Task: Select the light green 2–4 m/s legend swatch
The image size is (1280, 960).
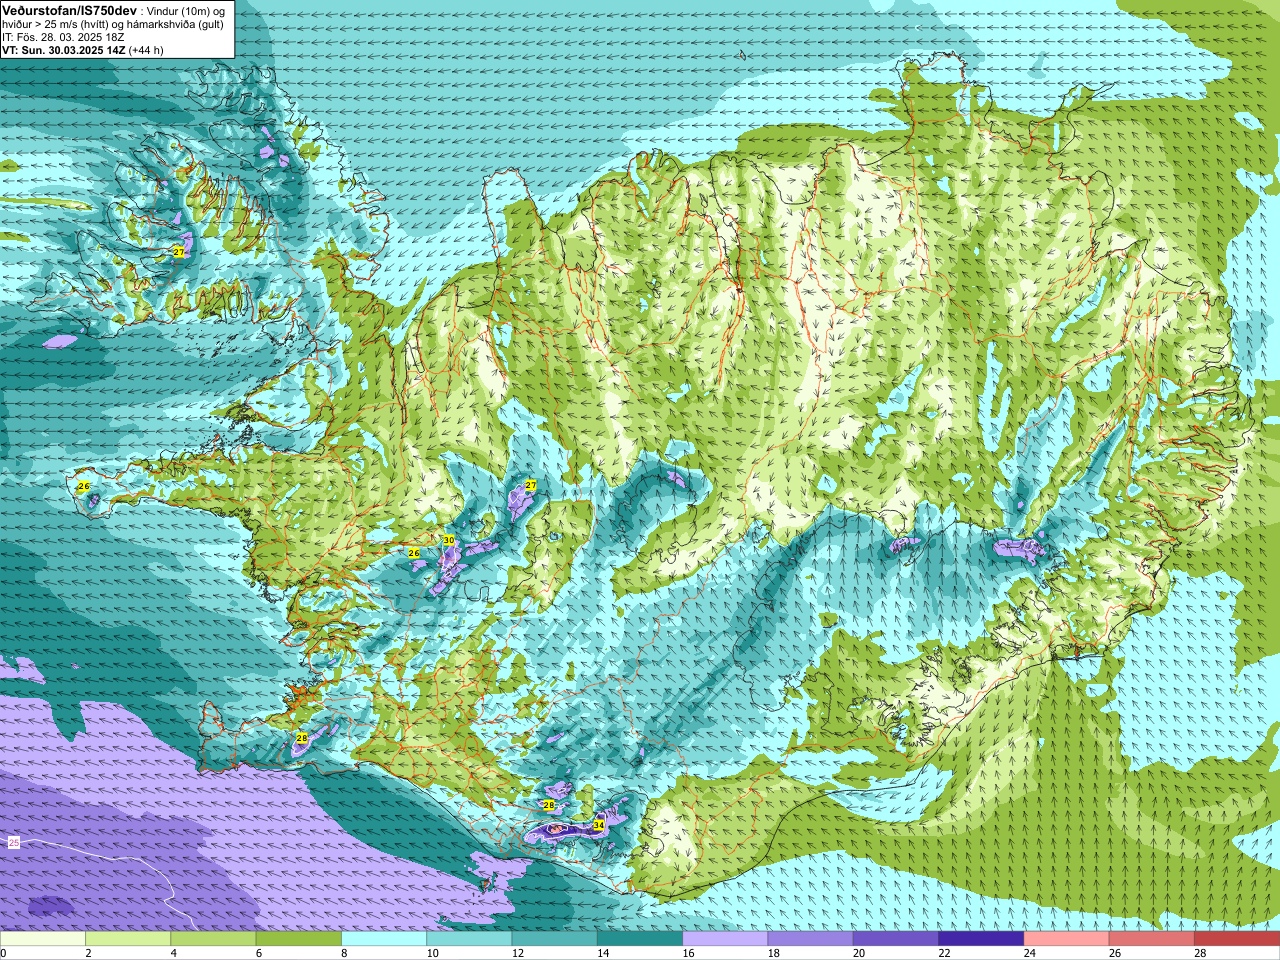Action: click(128, 939)
